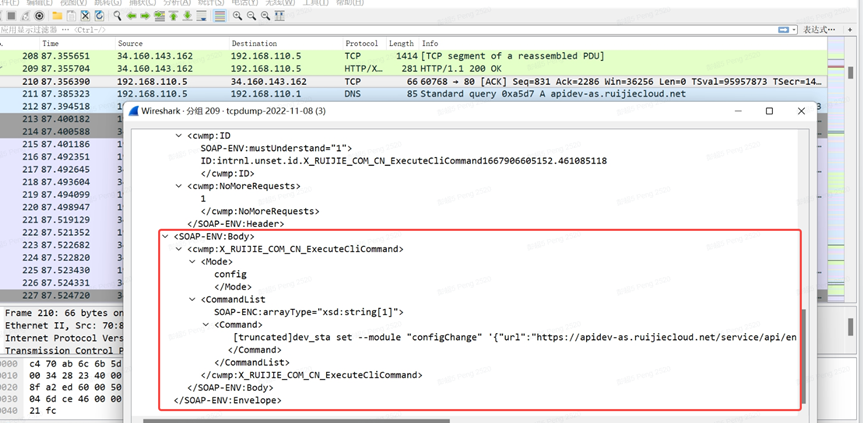Screen dimensions: 863x423
Task: Open the 表达式 filter expression builder
Action: coord(820,29)
